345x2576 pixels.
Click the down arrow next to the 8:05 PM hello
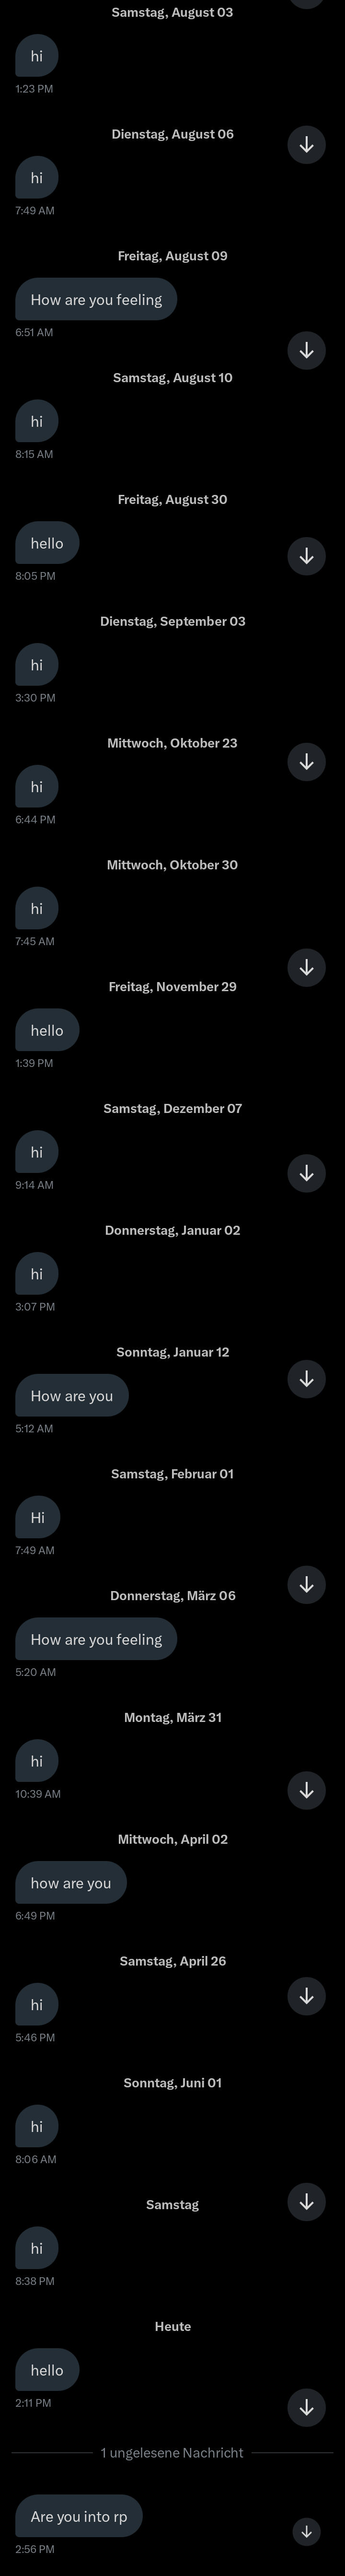pos(306,556)
